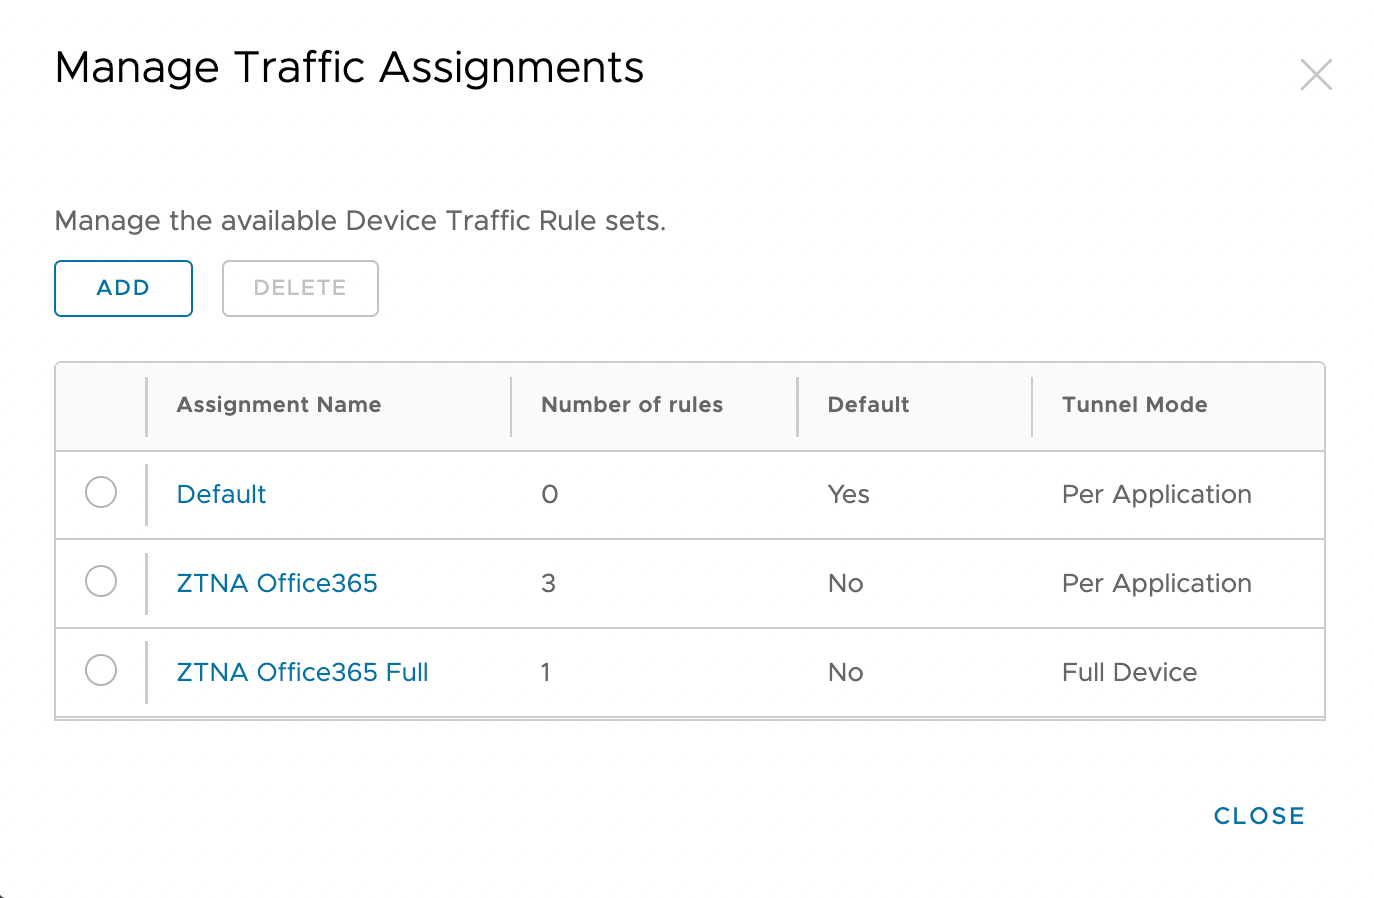Click the Default column header

click(868, 404)
